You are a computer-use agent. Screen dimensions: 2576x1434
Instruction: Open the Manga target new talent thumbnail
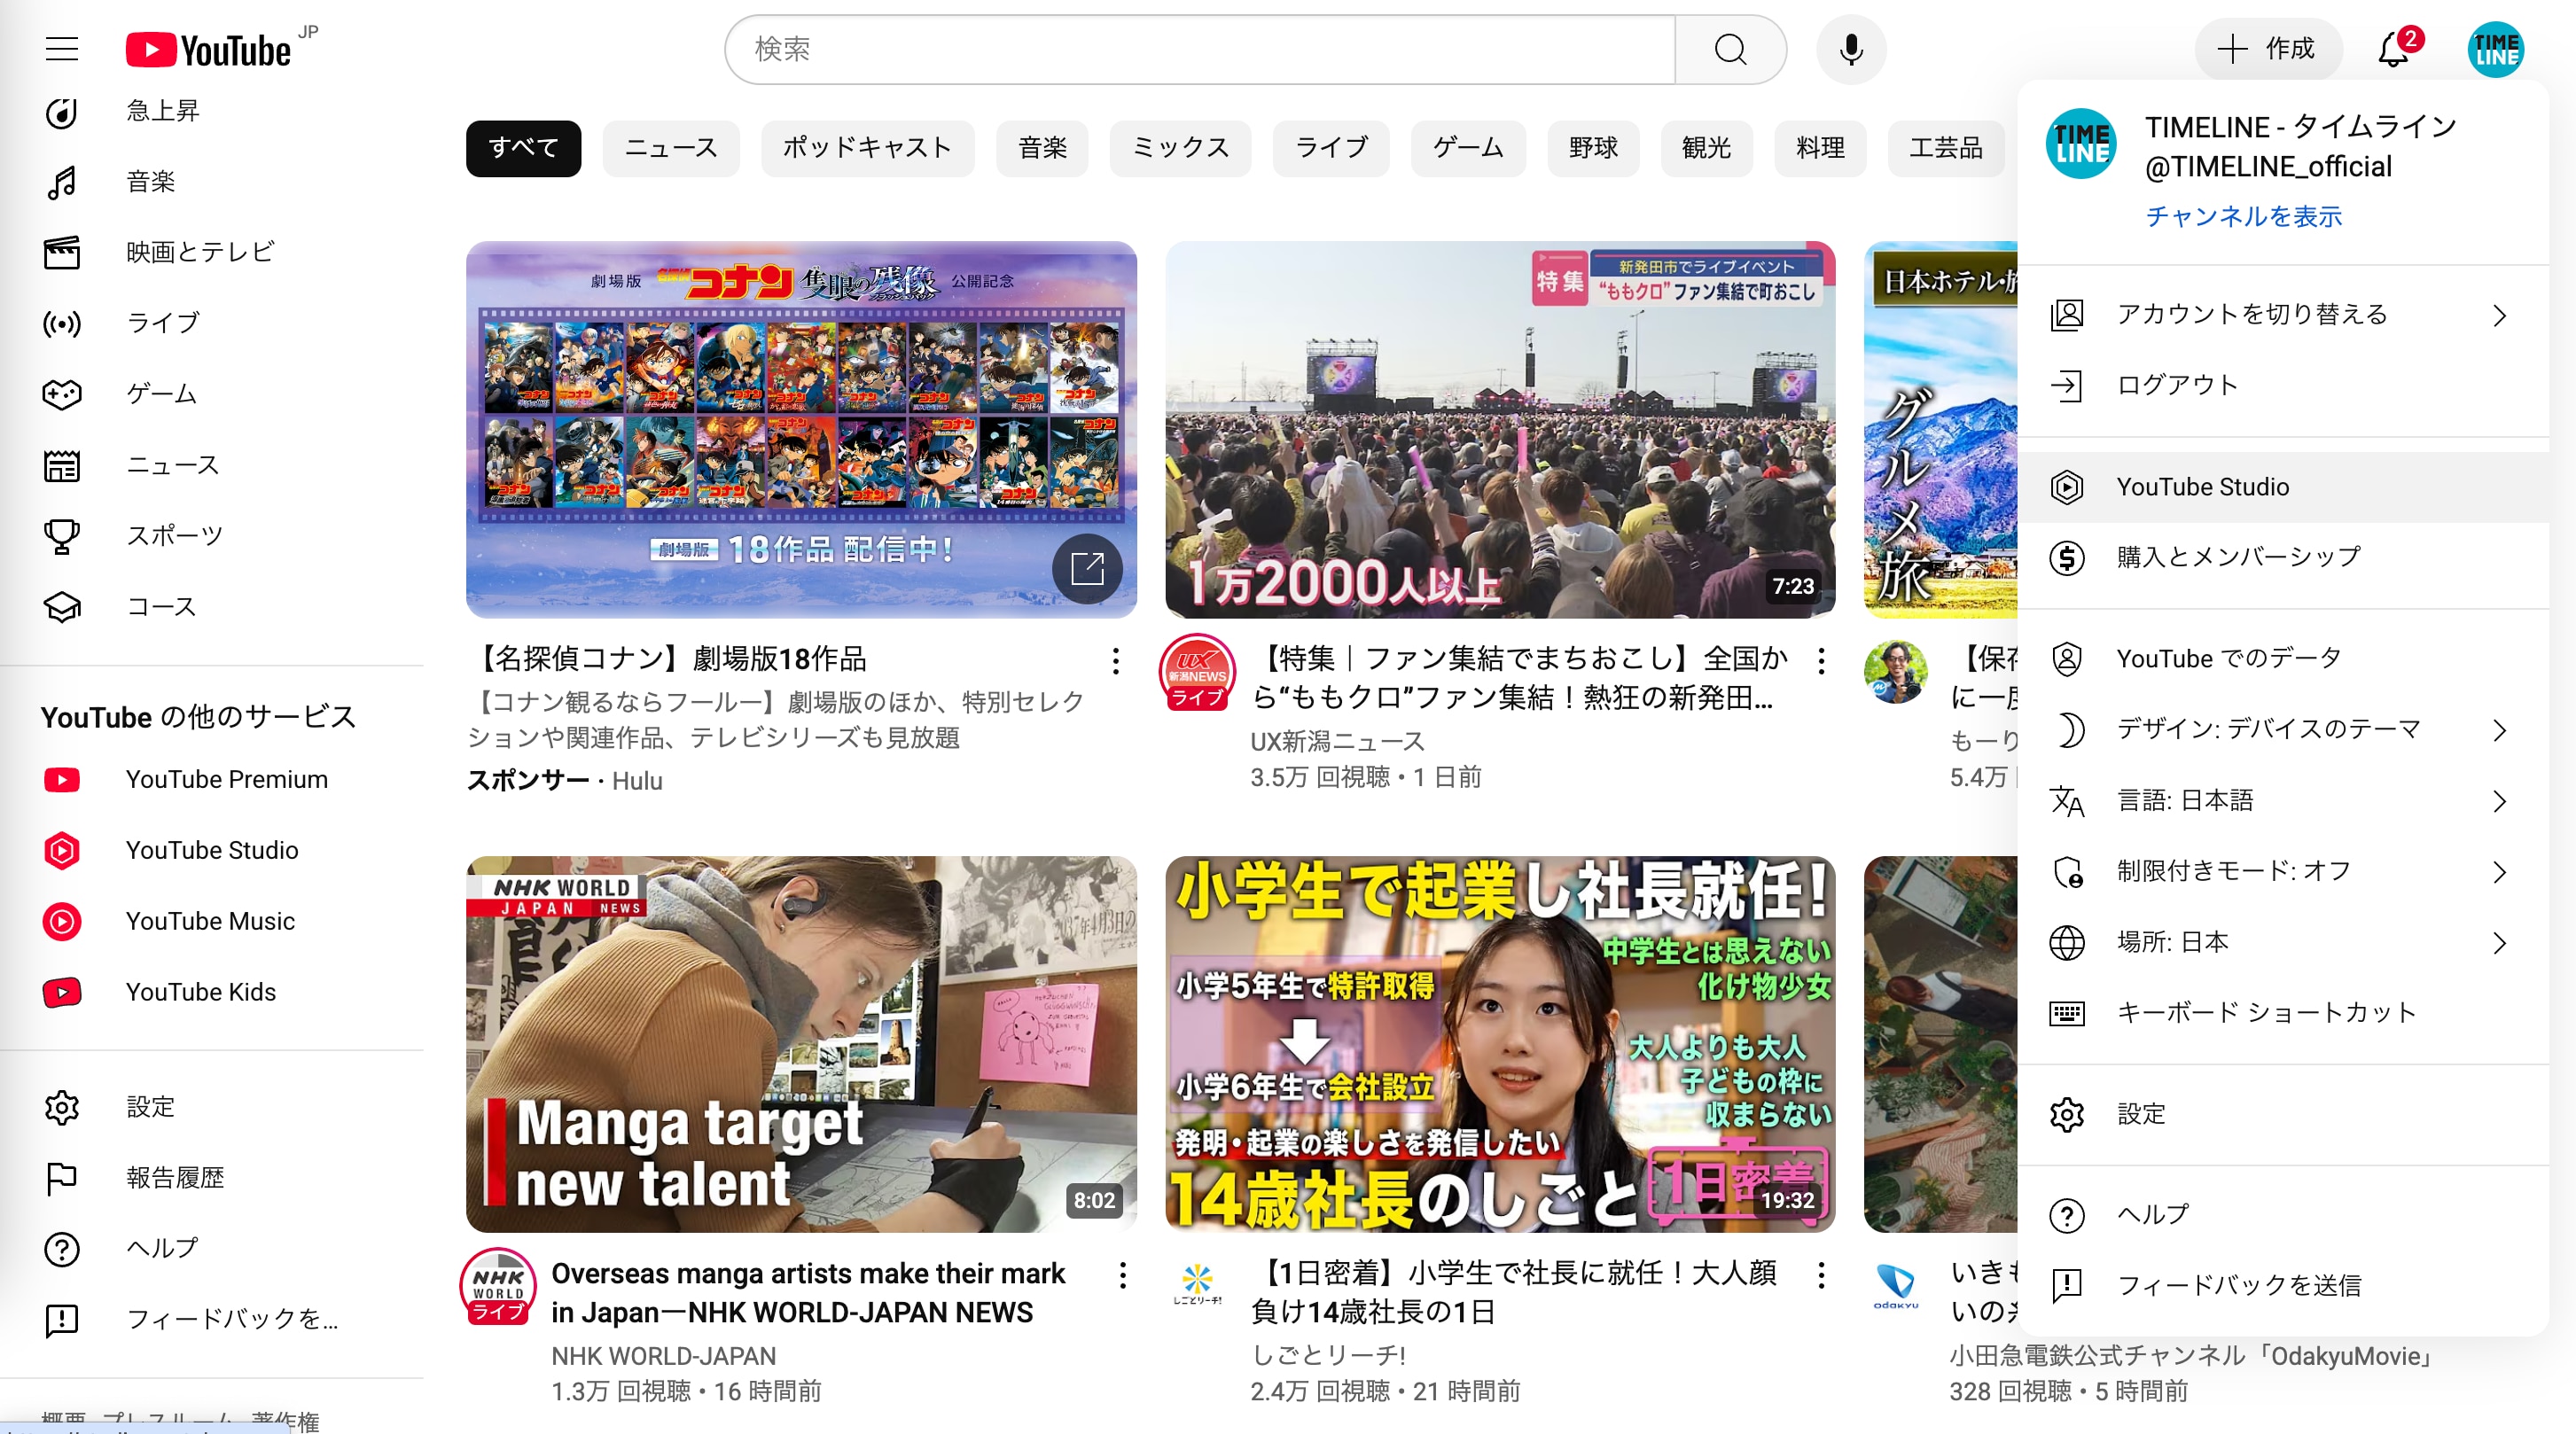point(801,1044)
